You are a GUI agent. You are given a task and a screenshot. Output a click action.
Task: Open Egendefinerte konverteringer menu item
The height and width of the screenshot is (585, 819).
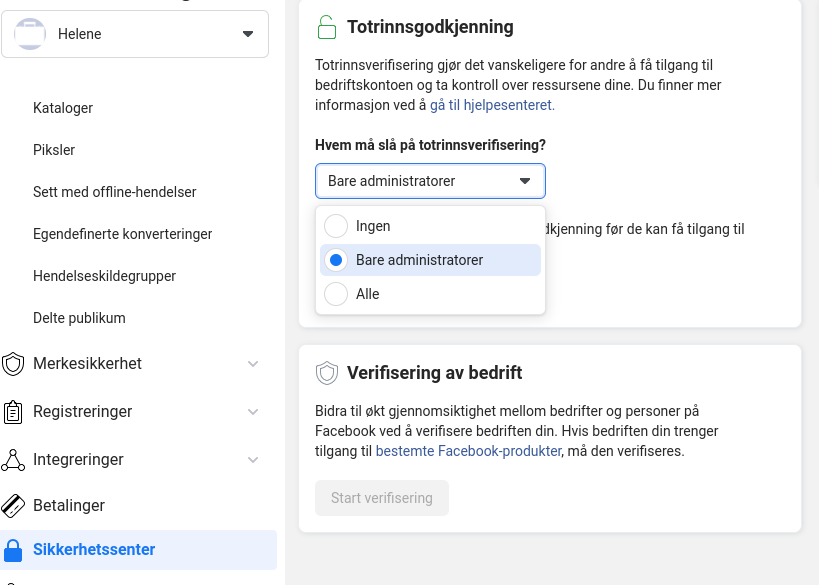pyautogui.click(x=122, y=234)
